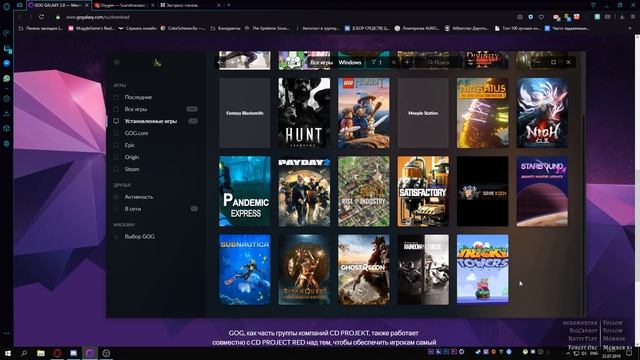Open Fantasy Blacksmith game tile
This screenshot has width=640, height=360.
click(x=244, y=113)
